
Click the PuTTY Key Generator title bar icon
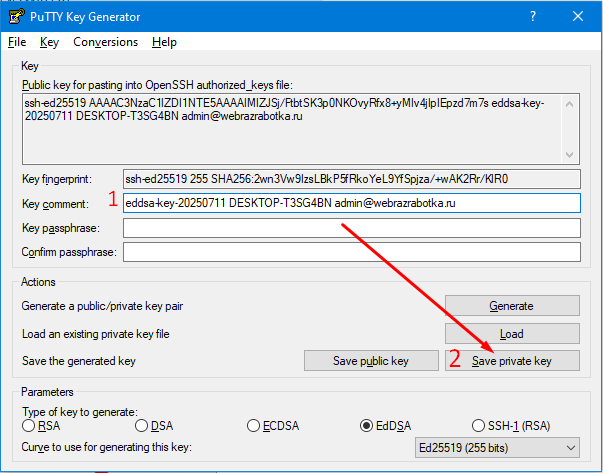(x=14, y=17)
